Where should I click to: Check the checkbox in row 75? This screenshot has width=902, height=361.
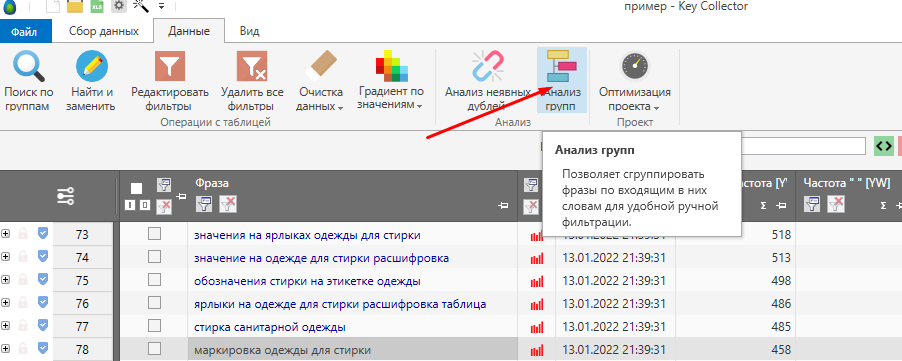tap(154, 279)
